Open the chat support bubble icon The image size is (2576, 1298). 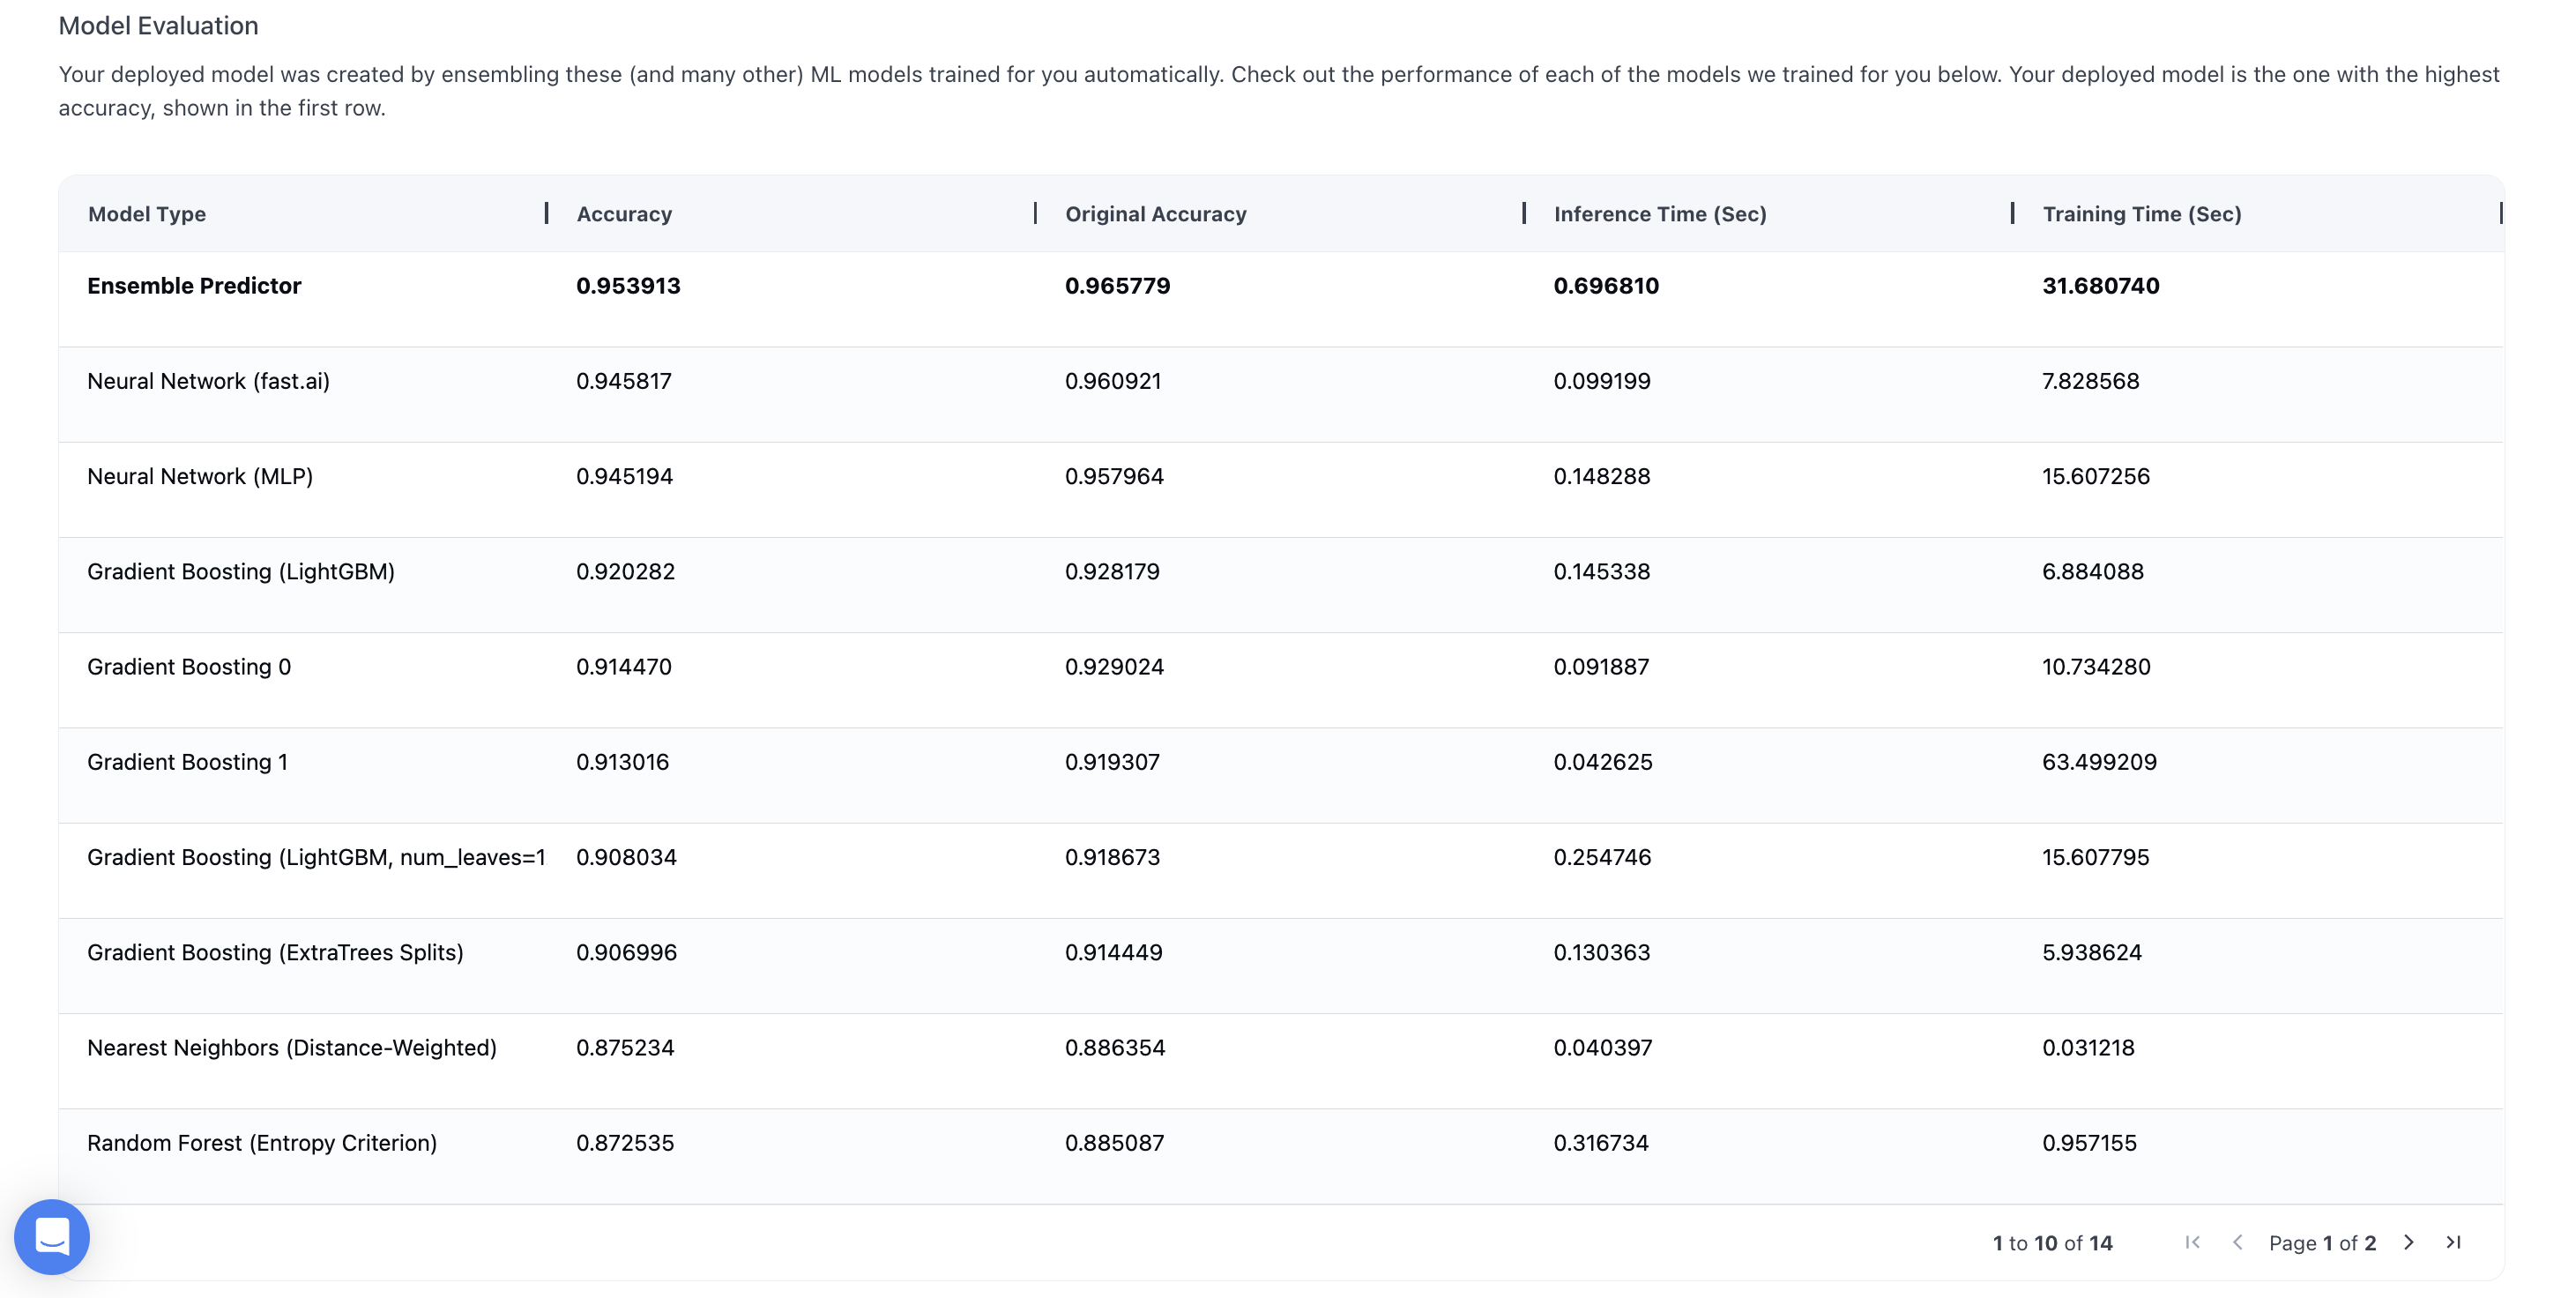click(52, 1236)
